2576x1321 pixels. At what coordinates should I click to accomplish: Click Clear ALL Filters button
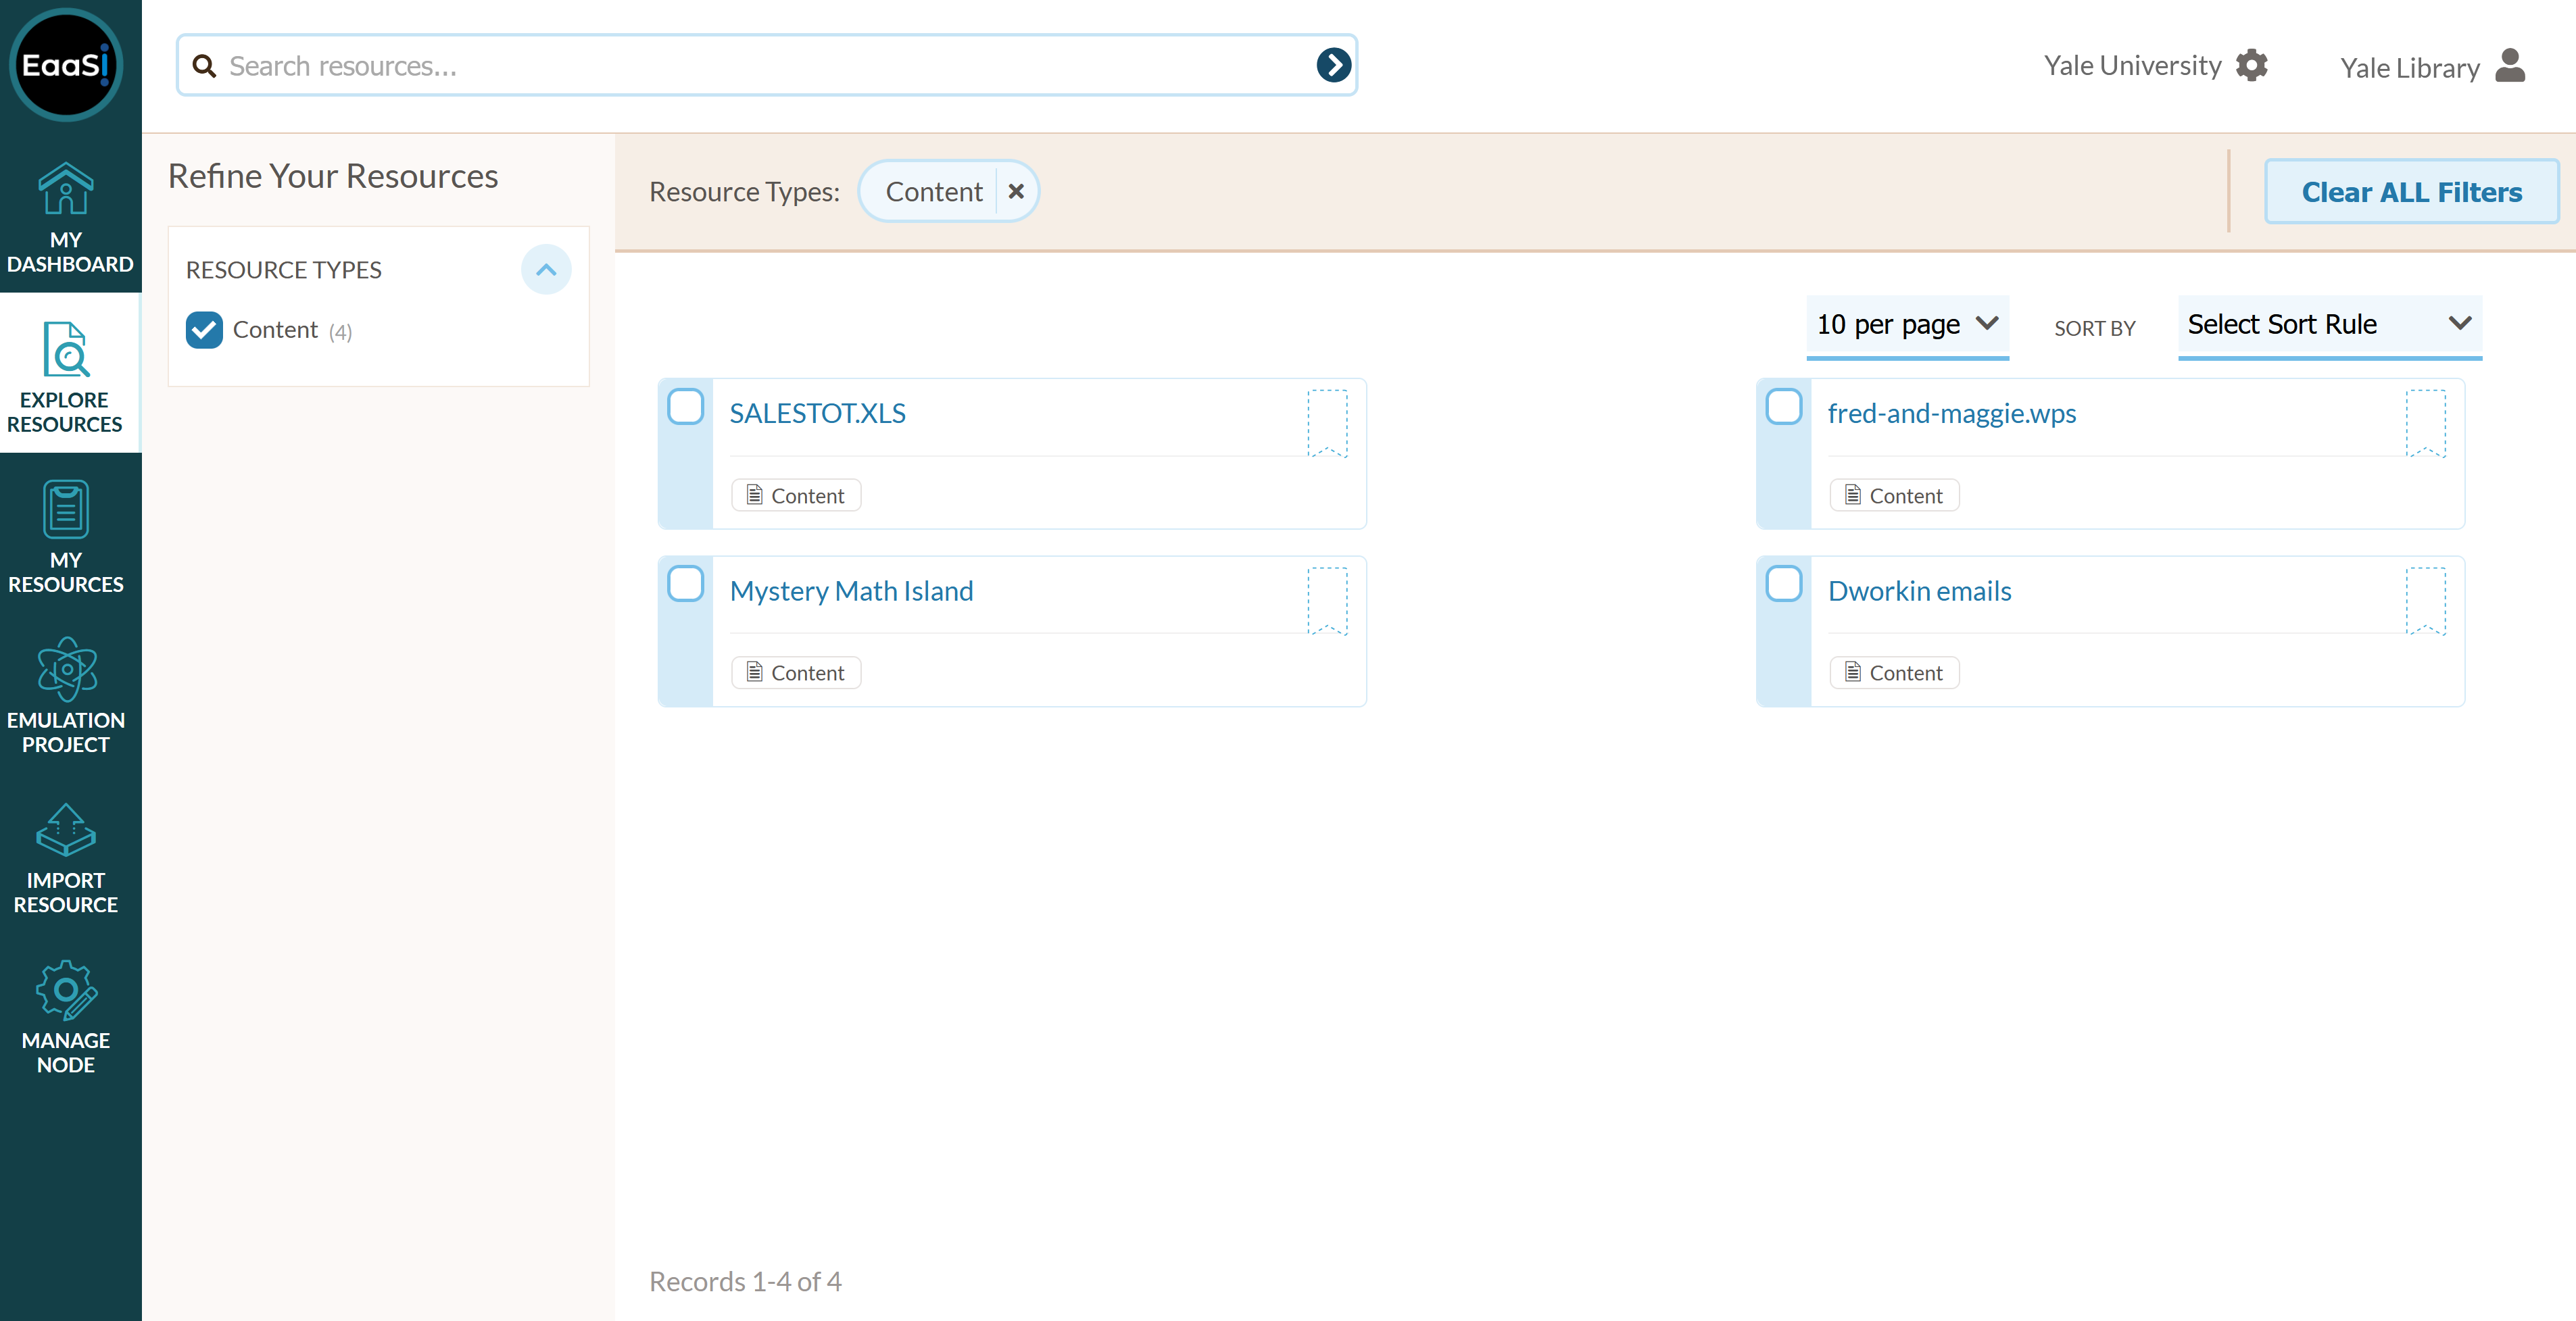coord(2411,192)
